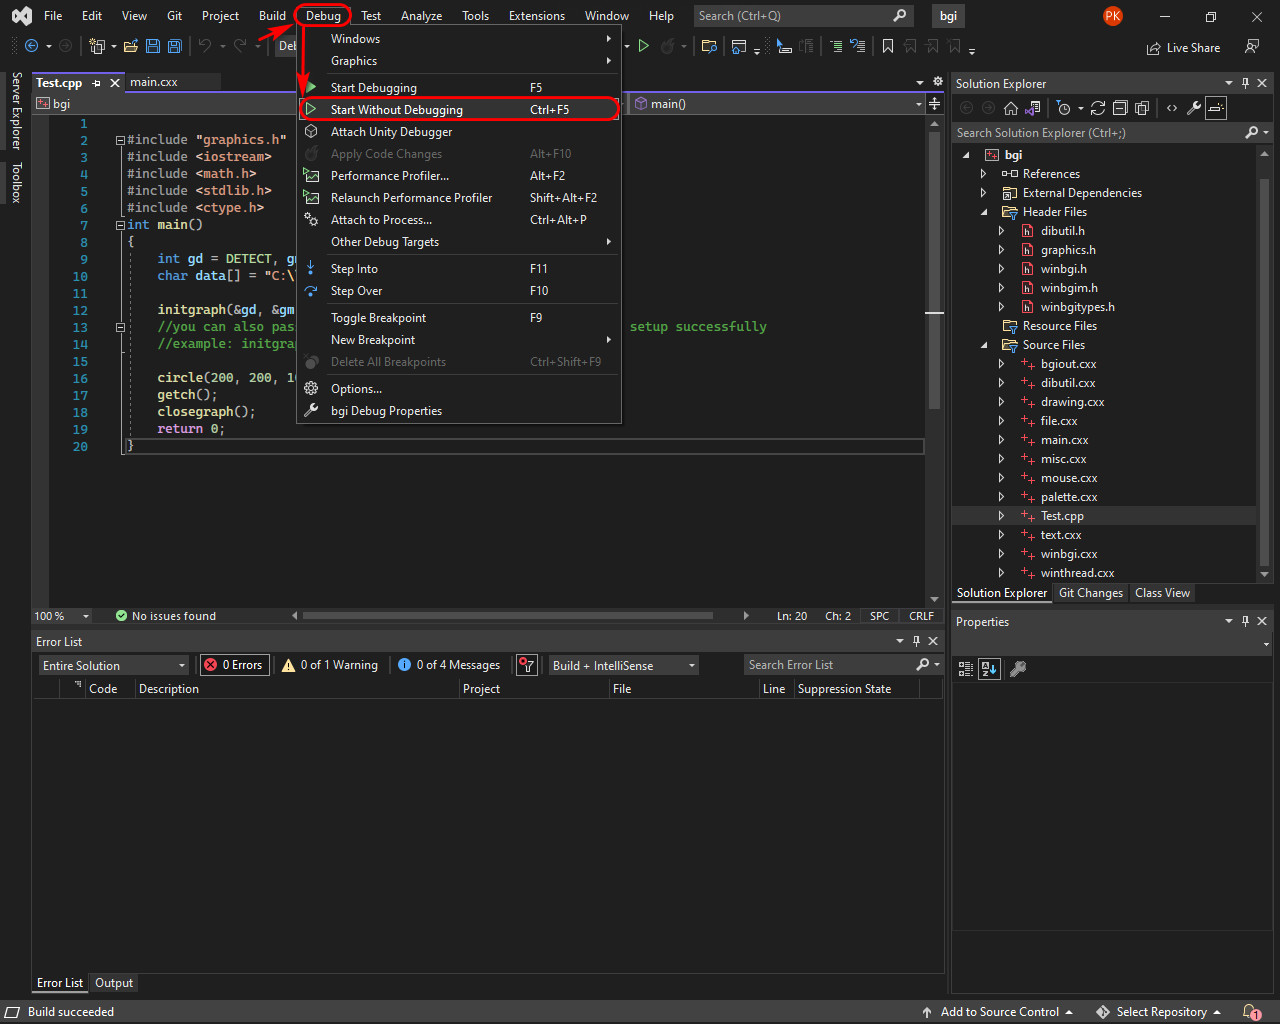Viewport: 1280px width, 1024px height.
Task: Open the Entire Solution scope dropdown
Action: click(x=114, y=665)
